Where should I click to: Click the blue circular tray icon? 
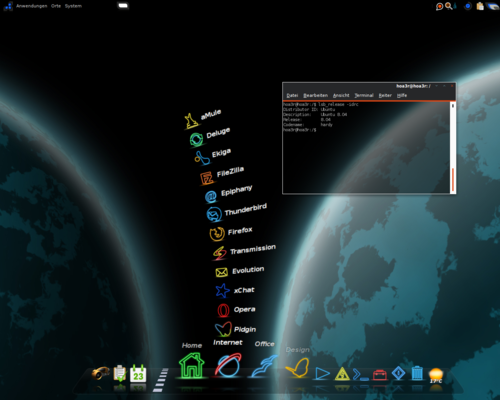click(x=468, y=6)
